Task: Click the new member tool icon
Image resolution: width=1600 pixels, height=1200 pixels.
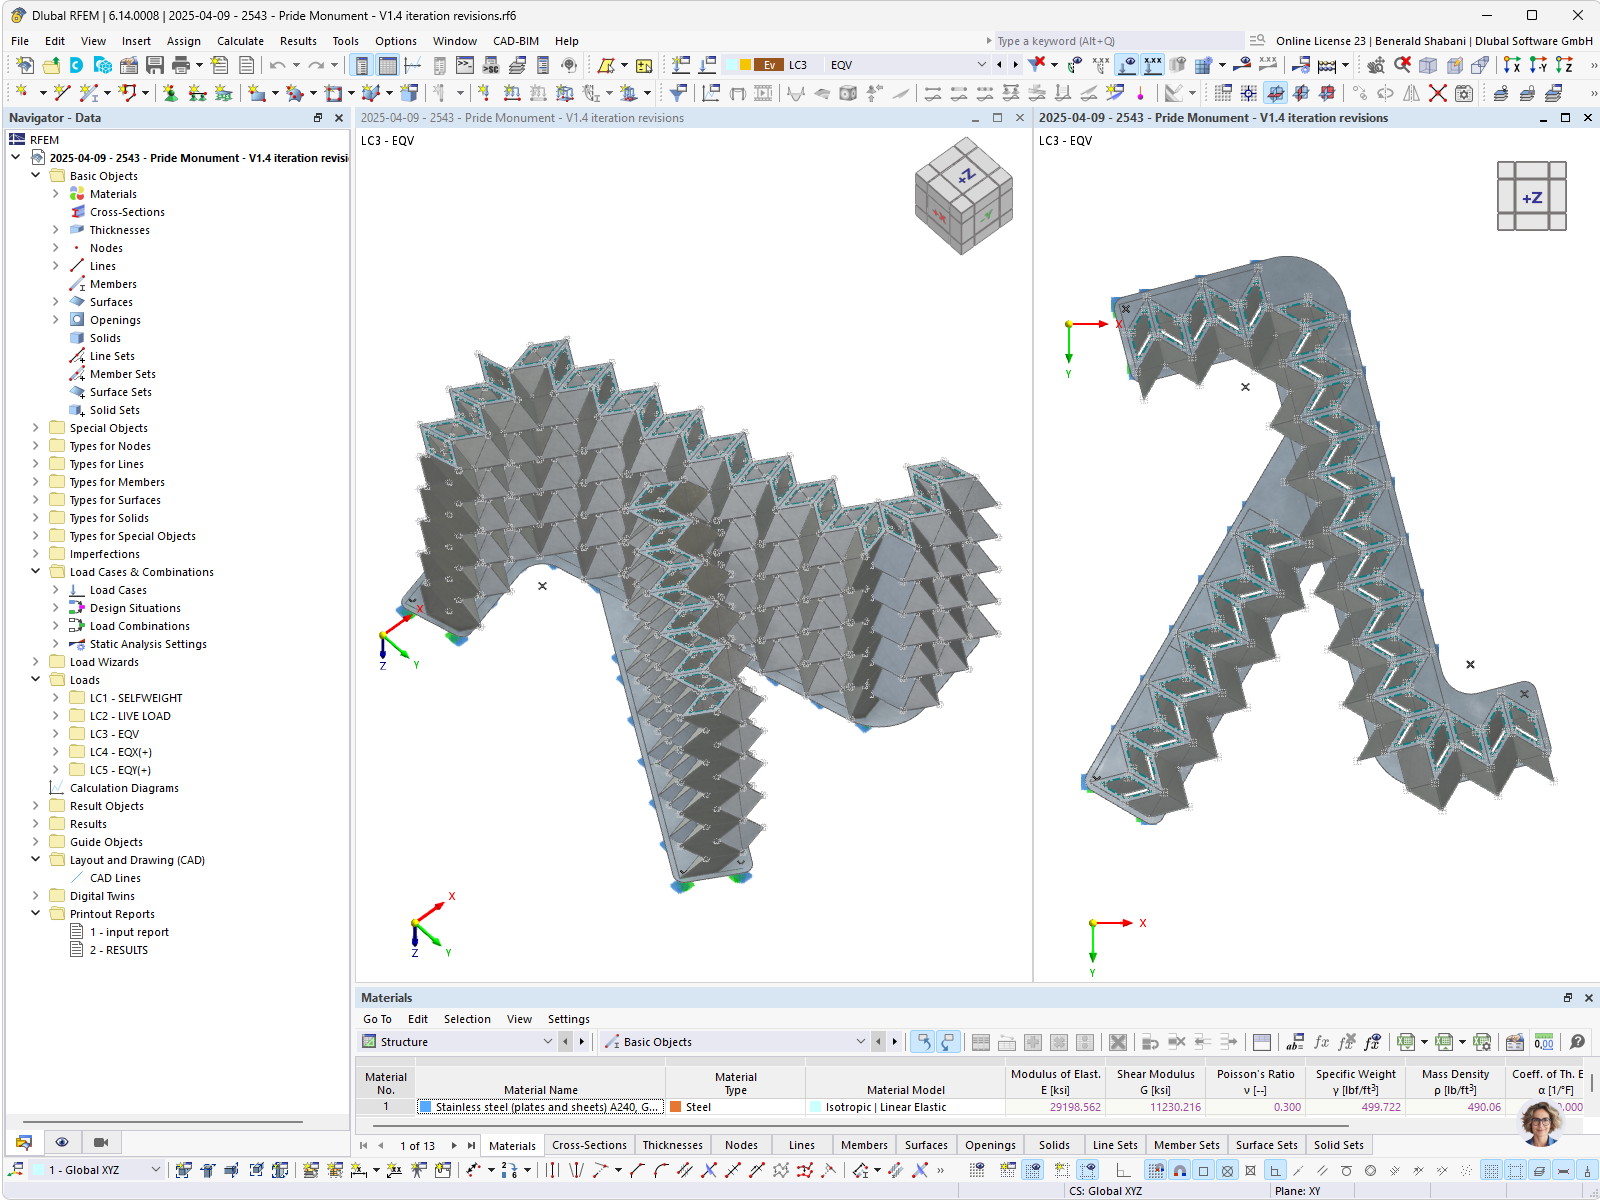Action: pos(89,93)
